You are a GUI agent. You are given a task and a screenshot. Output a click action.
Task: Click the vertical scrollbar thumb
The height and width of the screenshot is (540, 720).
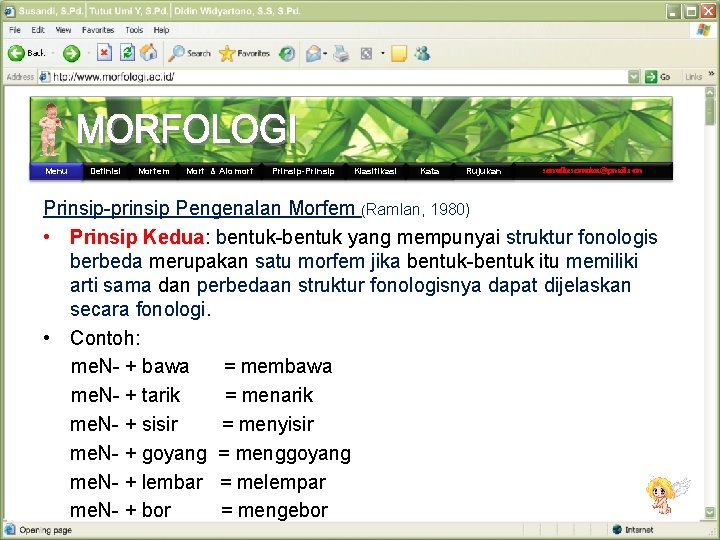tap(710, 111)
